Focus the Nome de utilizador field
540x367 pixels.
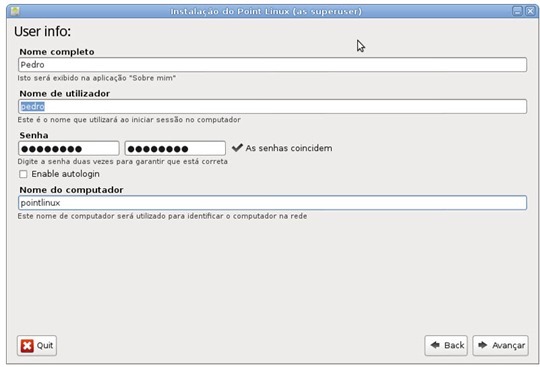(272, 106)
